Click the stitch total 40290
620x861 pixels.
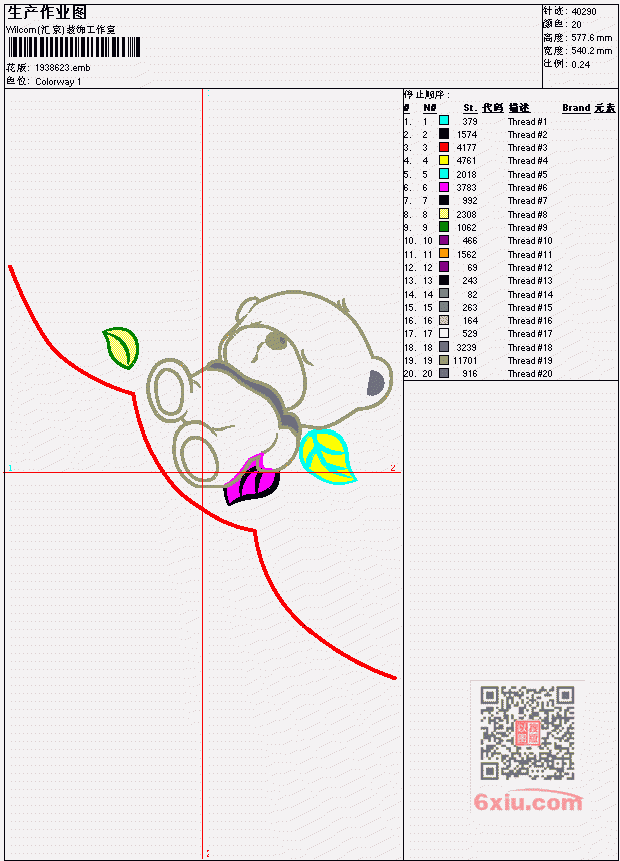tap(584, 12)
